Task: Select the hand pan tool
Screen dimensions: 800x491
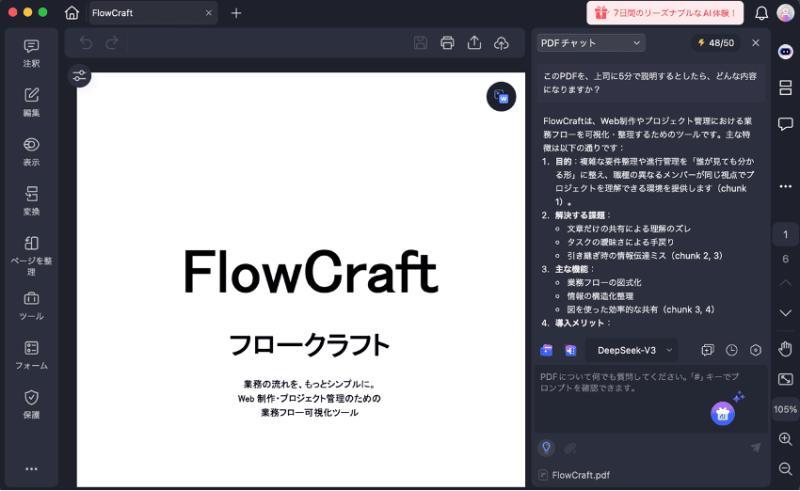Action: pos(785,349)
